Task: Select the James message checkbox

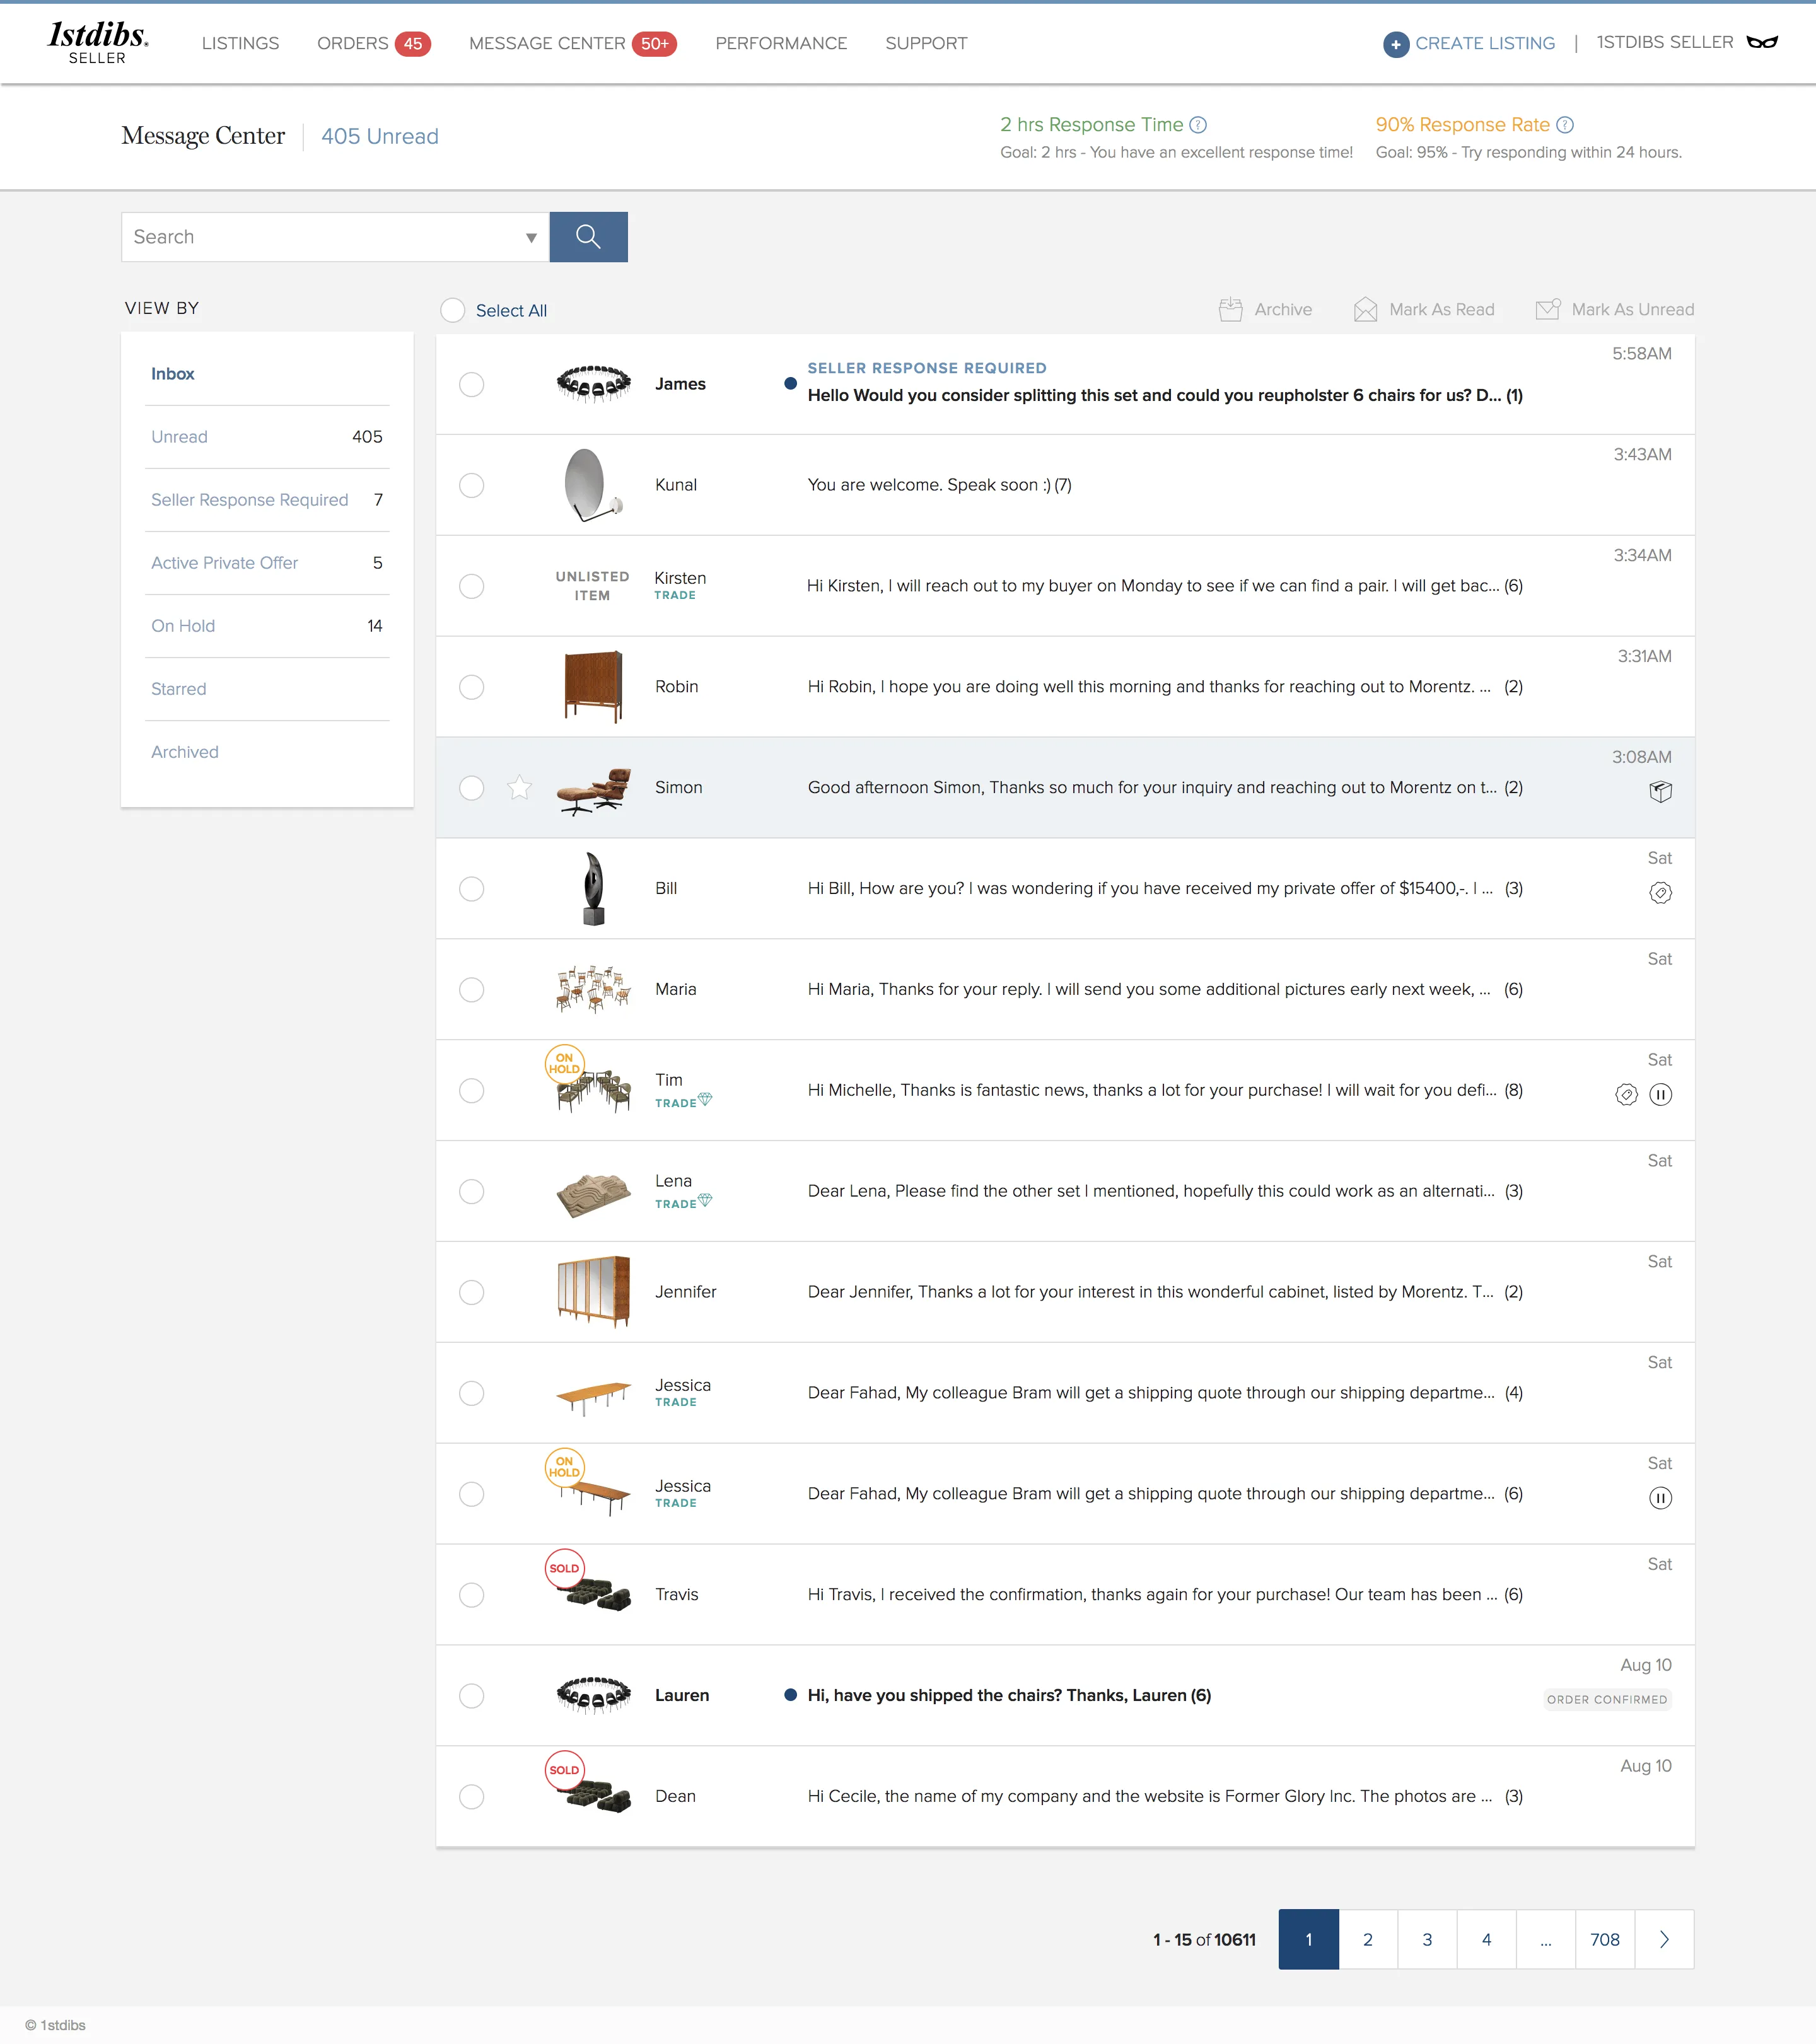Action: pyautogui.click(x=472, y=385)
